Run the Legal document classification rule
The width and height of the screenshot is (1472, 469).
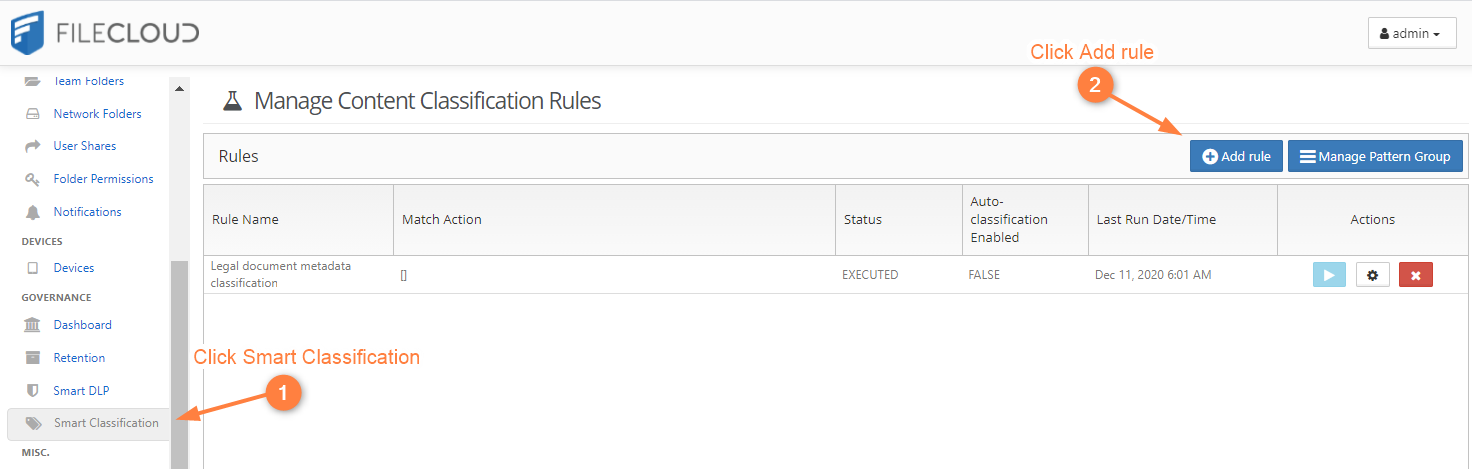click(x=1329, y=275)
